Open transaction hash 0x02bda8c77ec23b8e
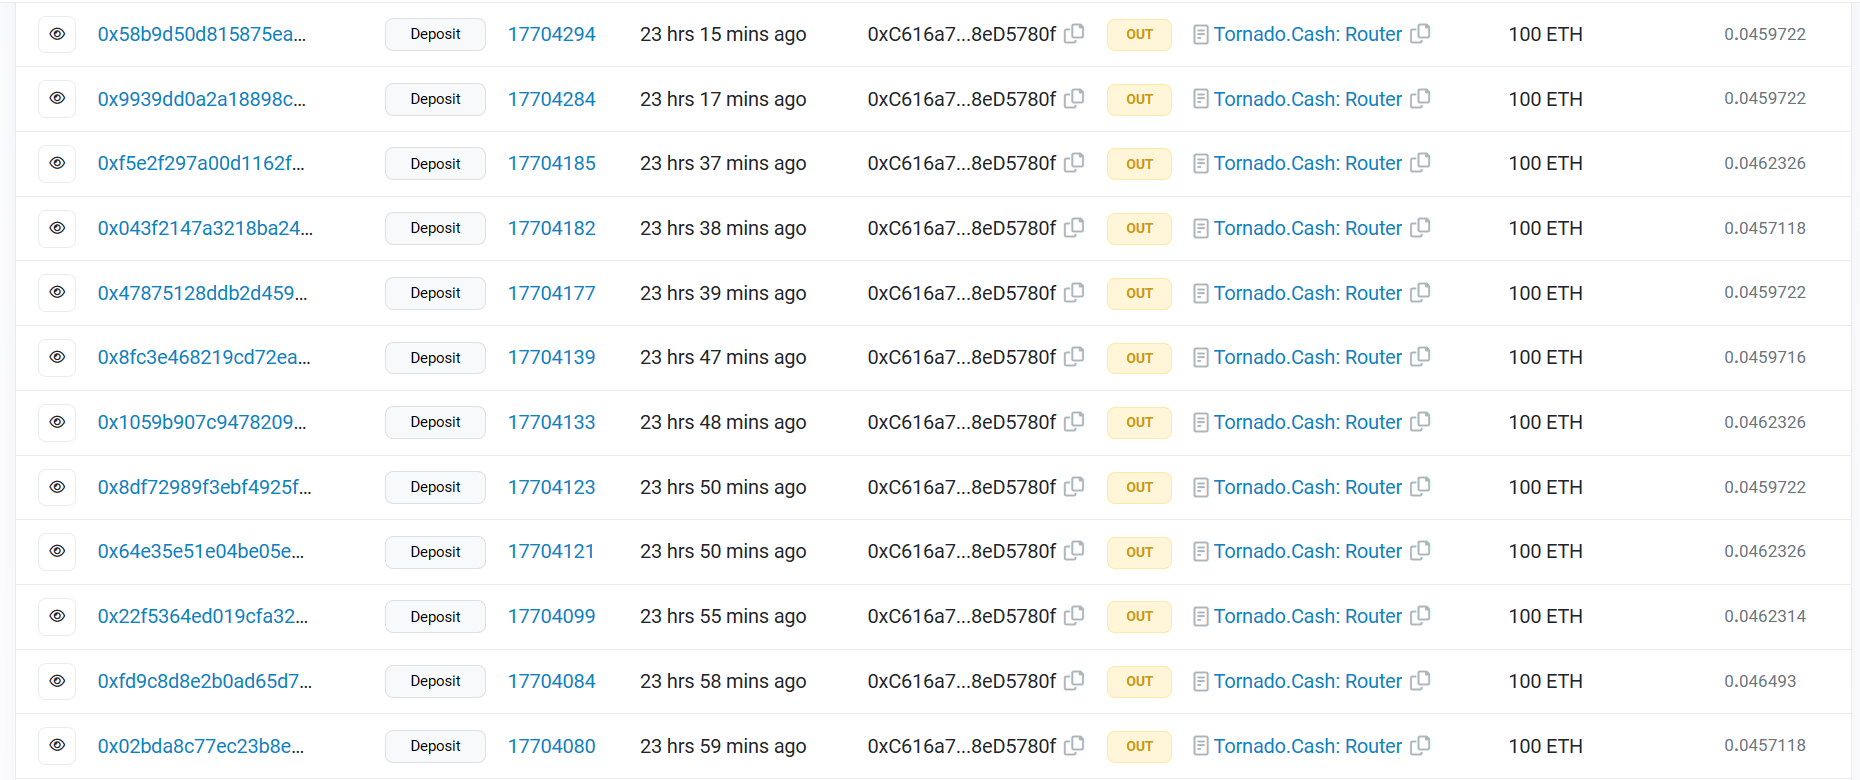The image size is (1860, 780). click(201, 746)
